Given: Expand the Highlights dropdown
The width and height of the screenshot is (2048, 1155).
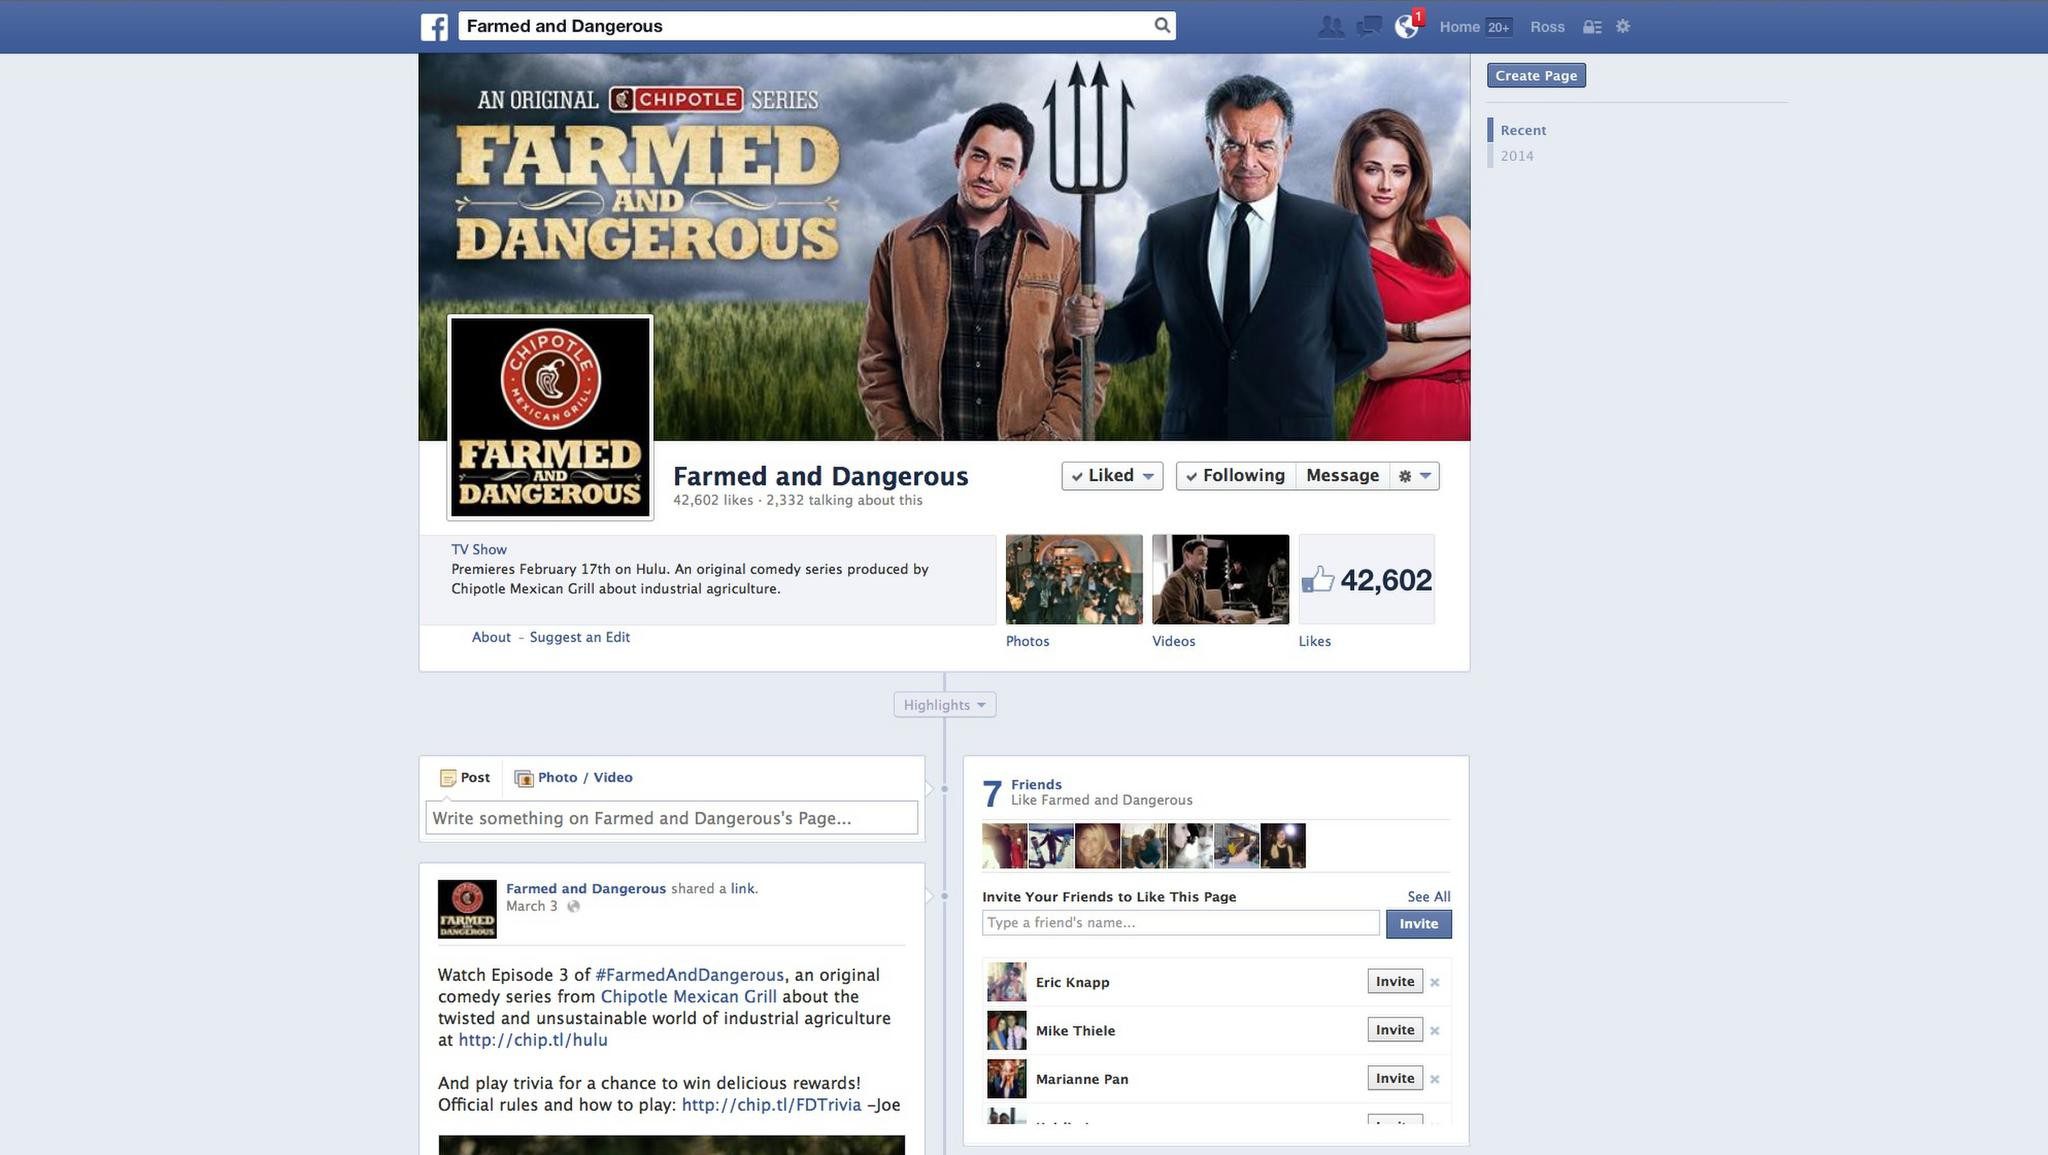Looking at the screenshot, I should pyautogui.click(x=944, y=705).
